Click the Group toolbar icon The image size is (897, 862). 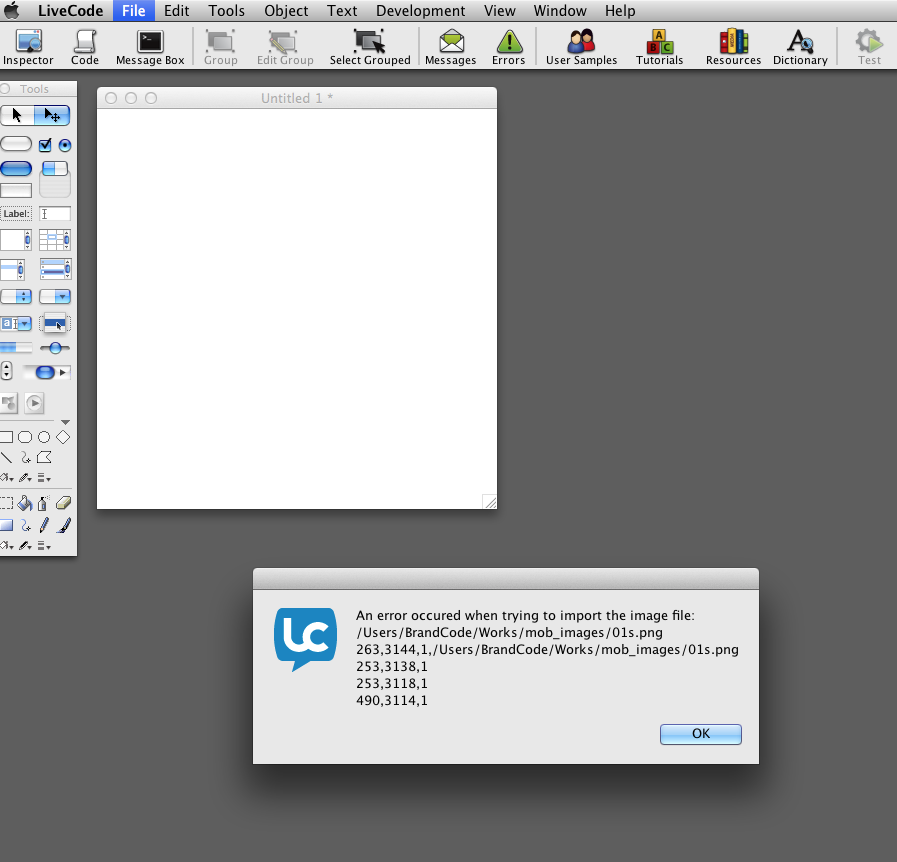point(220,47)
